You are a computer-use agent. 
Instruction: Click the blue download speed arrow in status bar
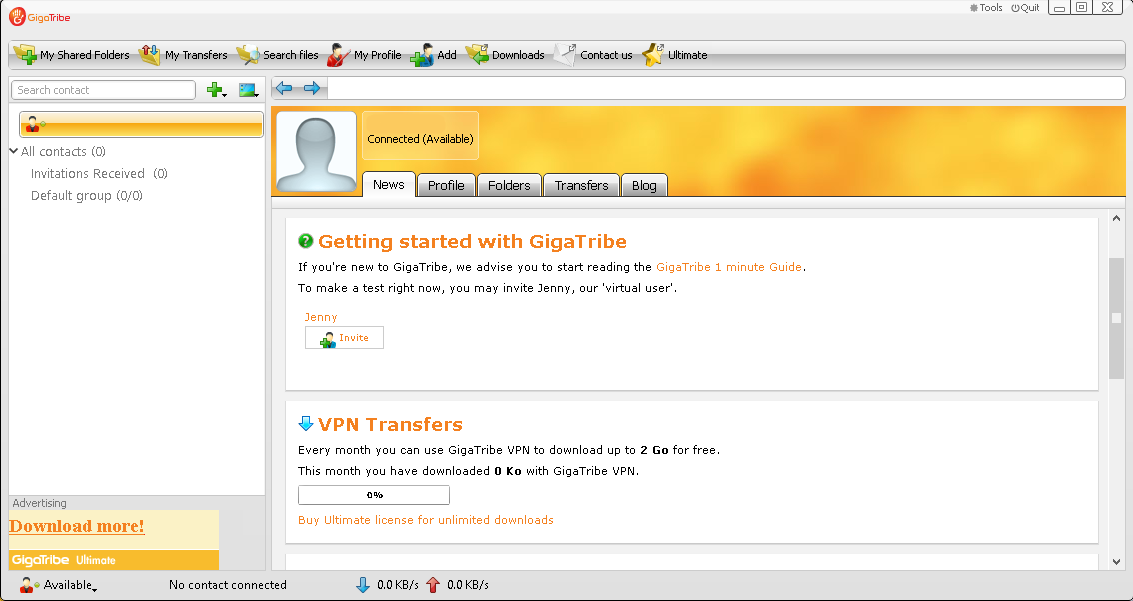[x=363, y=584]
